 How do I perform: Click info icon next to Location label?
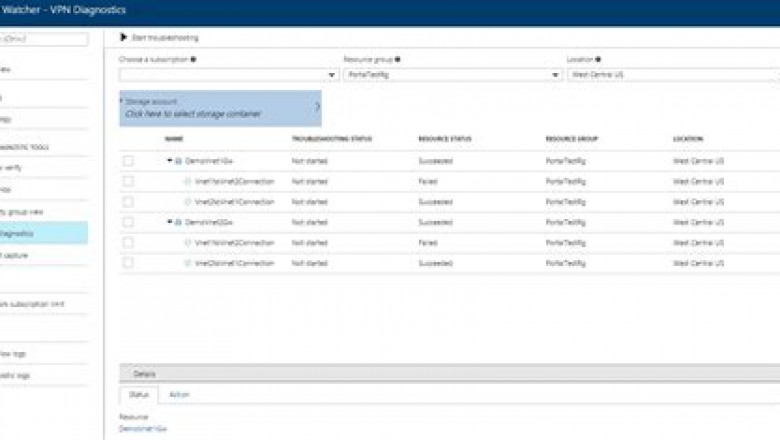[x=598, y=59]
